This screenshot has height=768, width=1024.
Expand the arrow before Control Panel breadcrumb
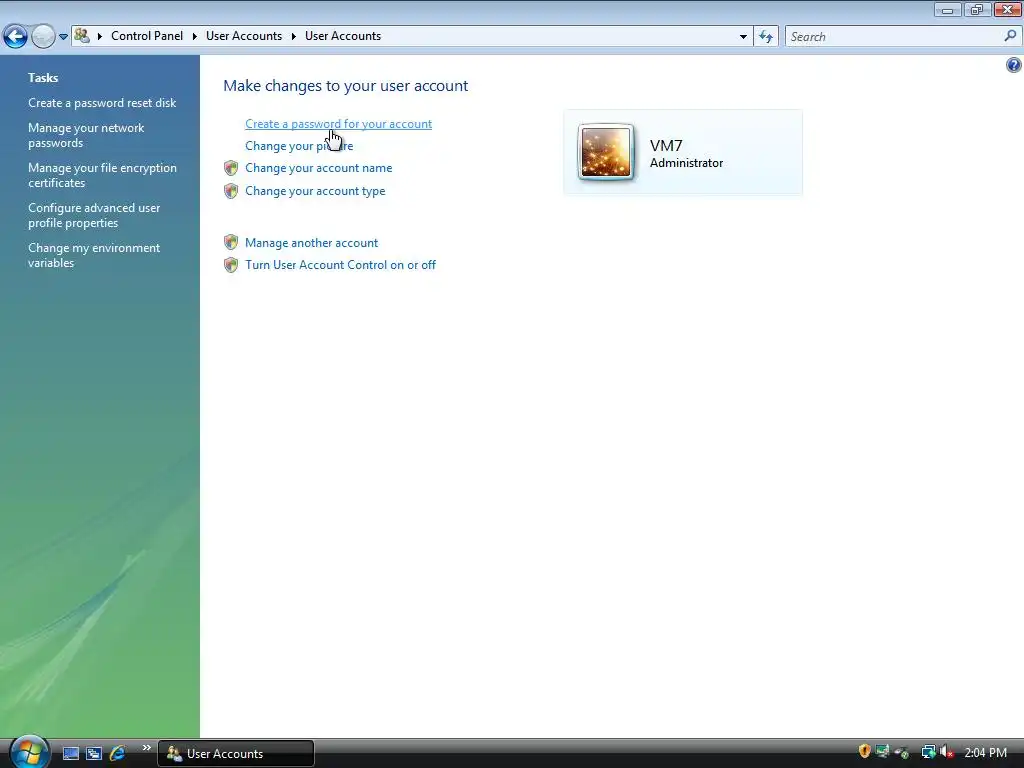coord(100,37)
